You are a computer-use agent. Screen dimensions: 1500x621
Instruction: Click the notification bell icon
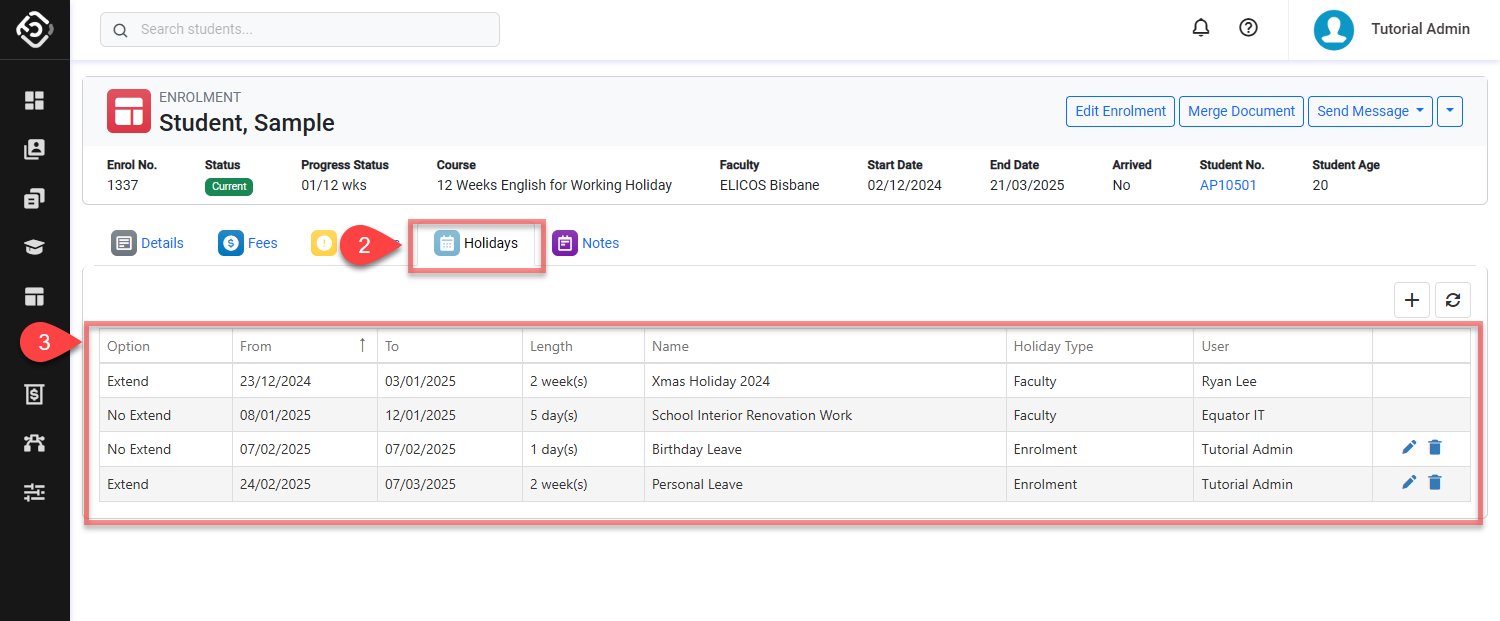(1201, 28)
